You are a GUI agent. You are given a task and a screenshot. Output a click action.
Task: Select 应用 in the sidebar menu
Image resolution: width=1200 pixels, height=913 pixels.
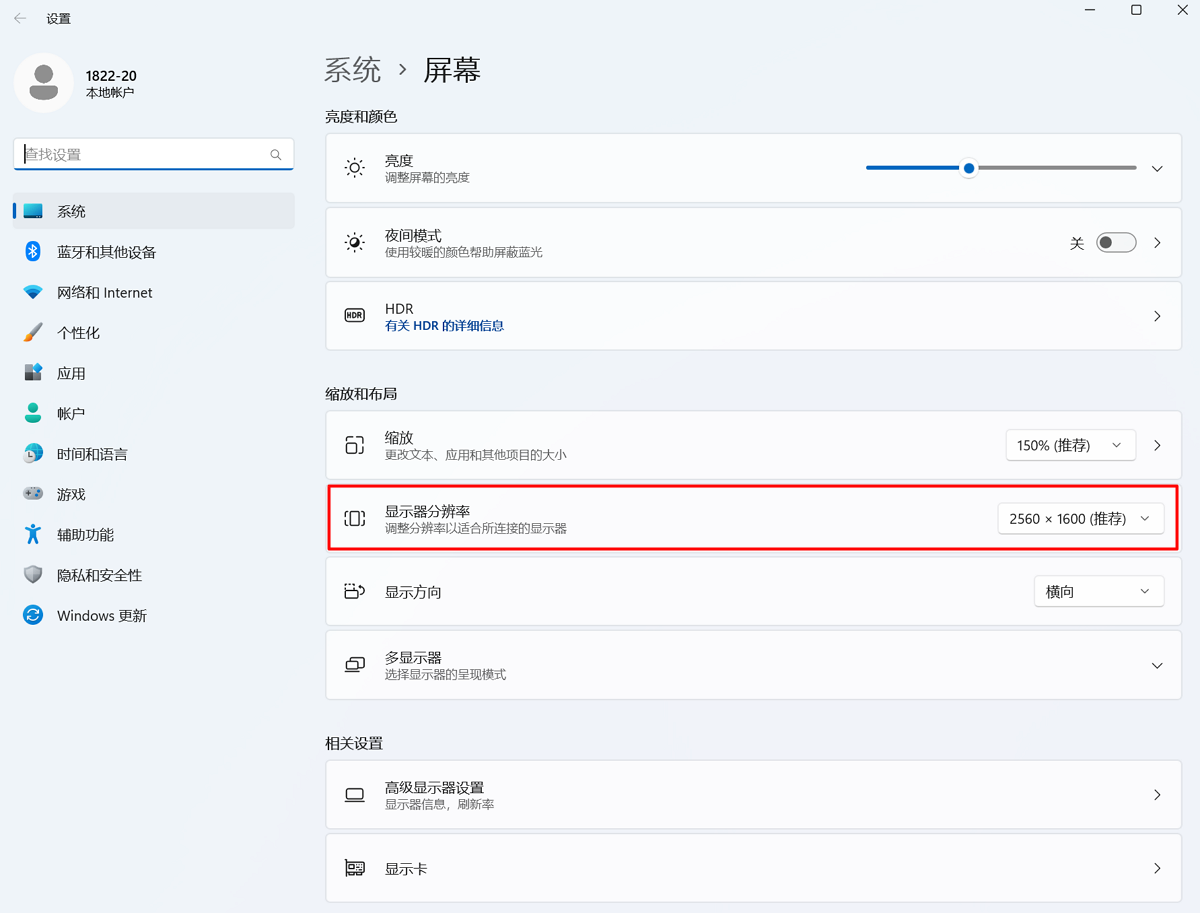(71, 373)
